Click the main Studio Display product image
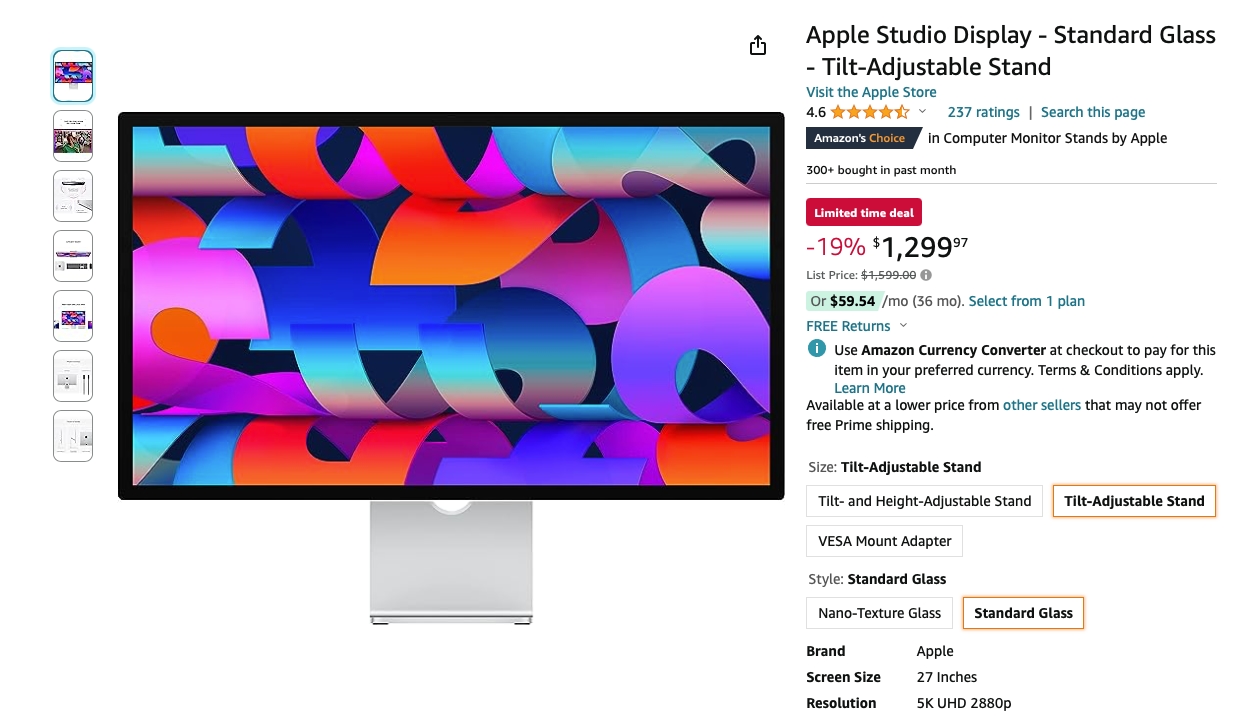The image size is (1236, 717). point(451,368)
